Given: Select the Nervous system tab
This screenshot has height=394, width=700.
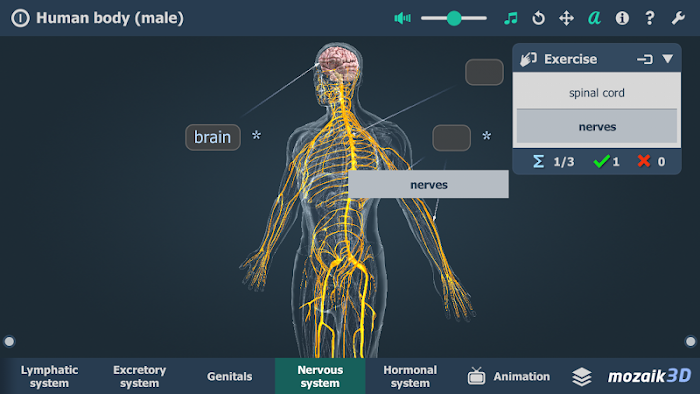Looking at the screenshot, I should [320, 376].
